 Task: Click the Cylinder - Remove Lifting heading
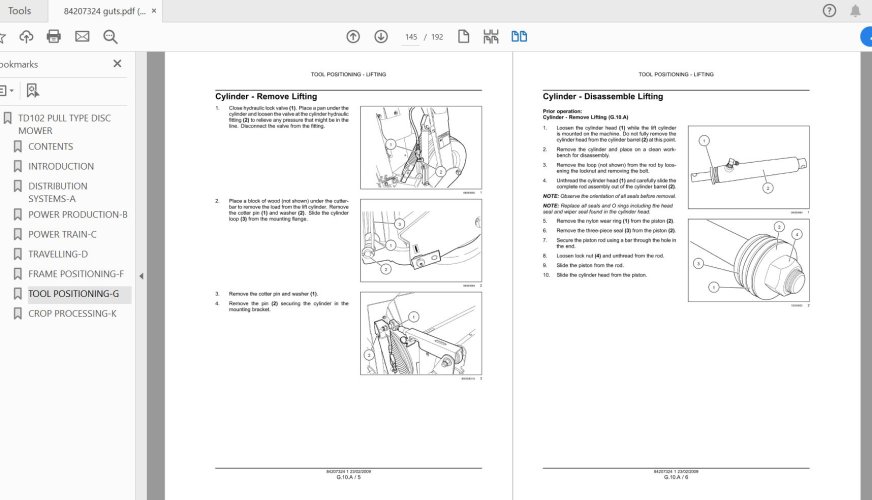(266, 96)
